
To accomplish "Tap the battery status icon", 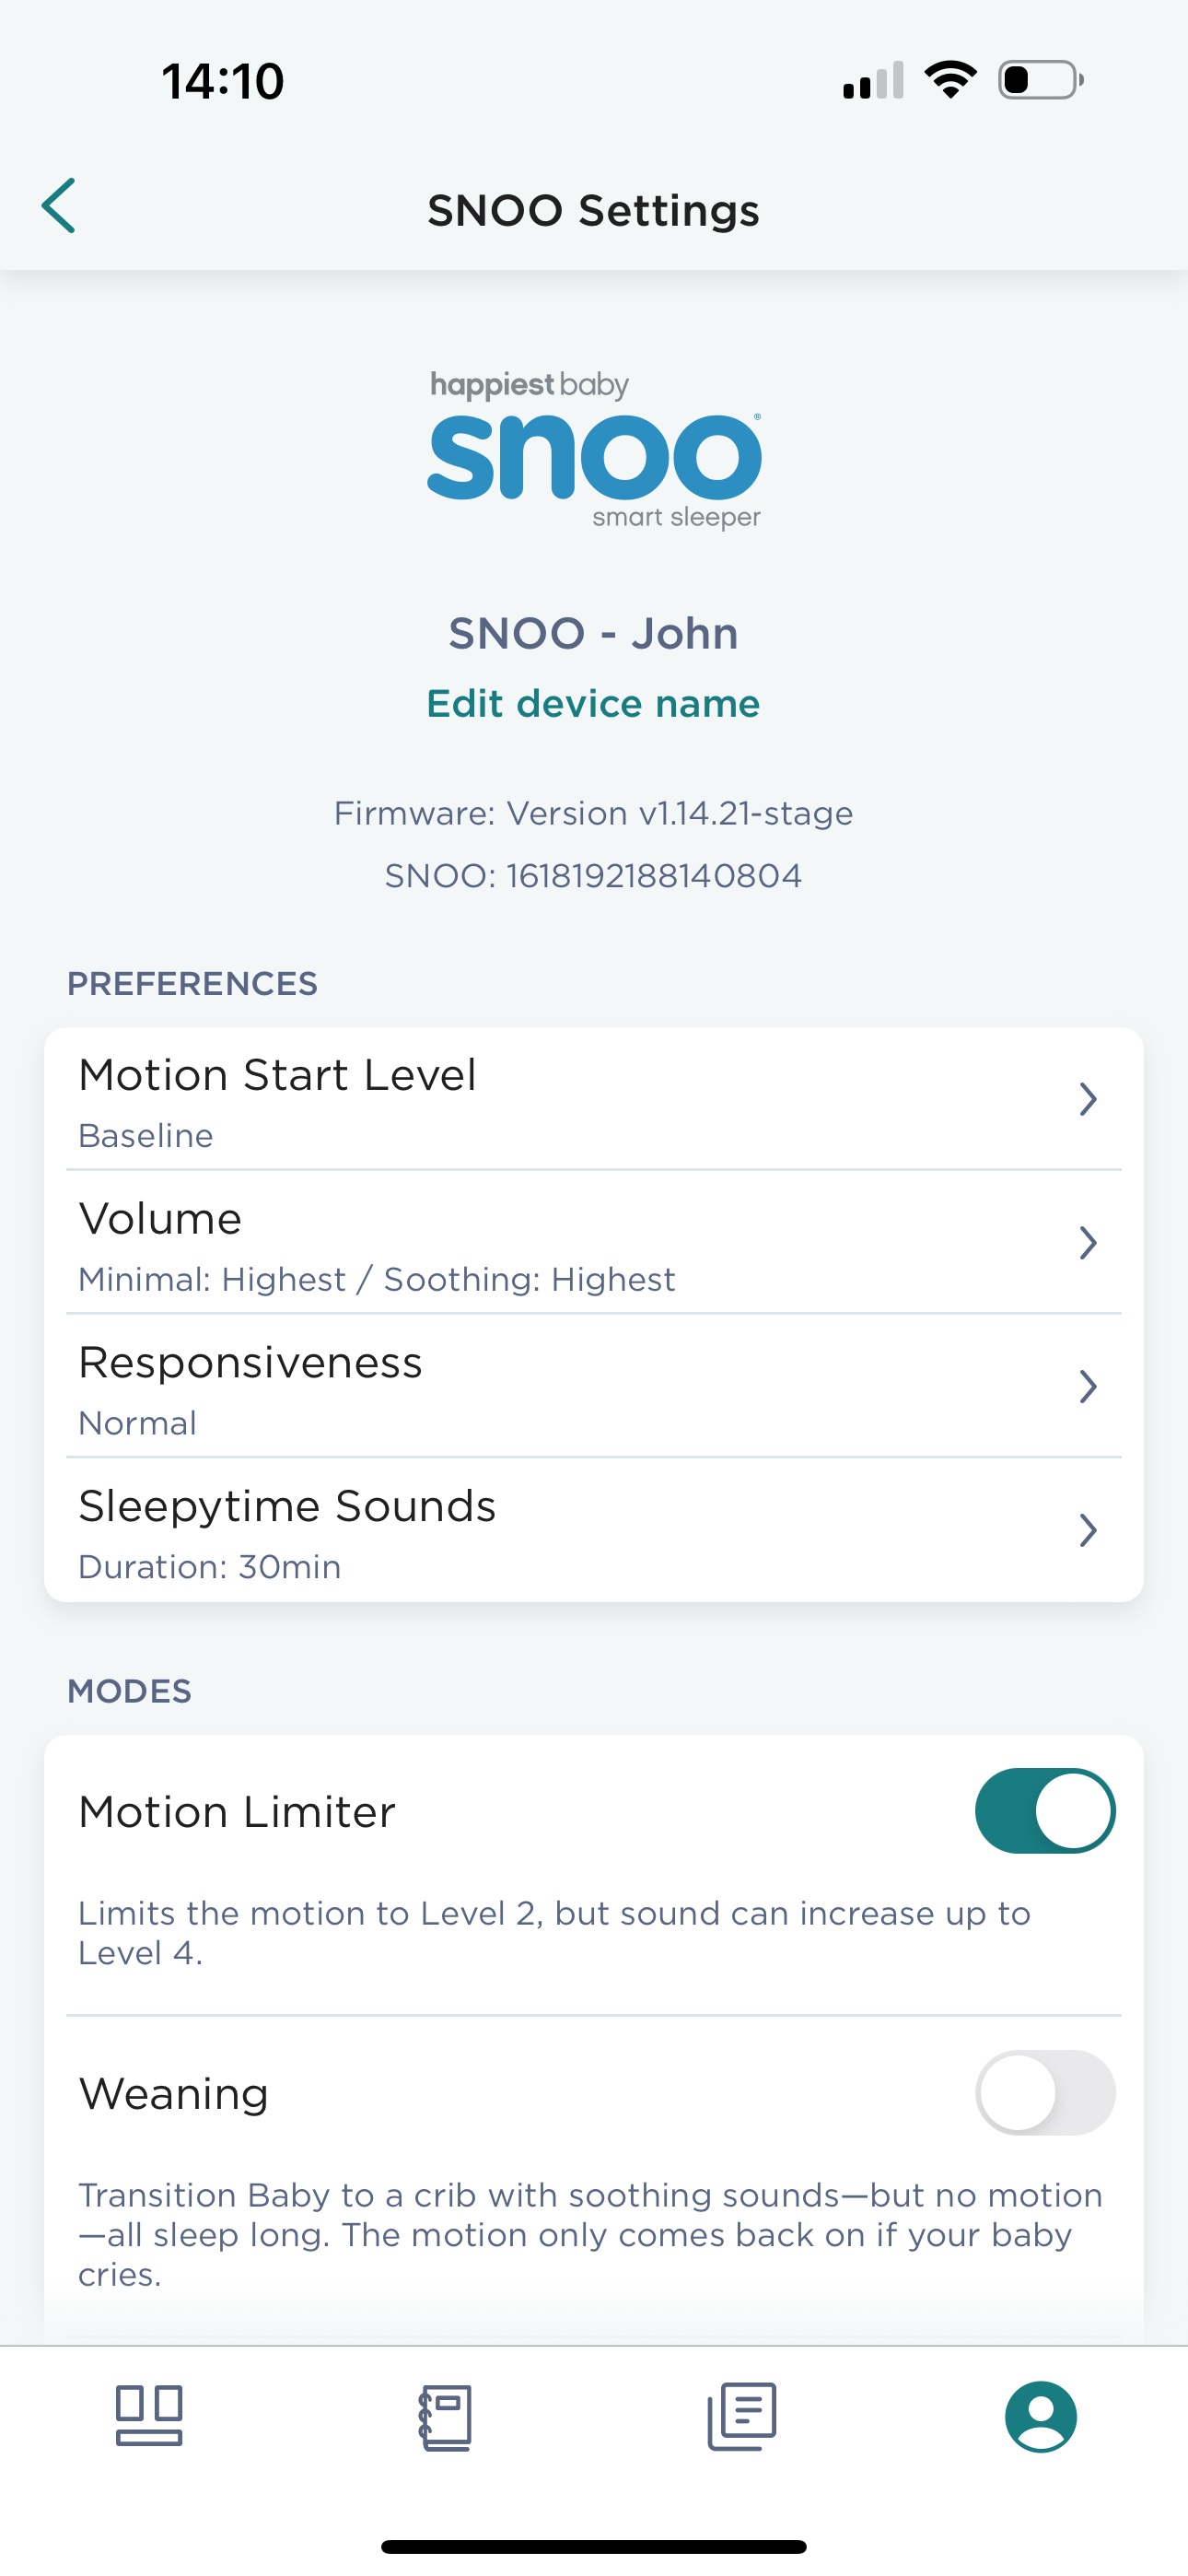I will coord(1040,80).
